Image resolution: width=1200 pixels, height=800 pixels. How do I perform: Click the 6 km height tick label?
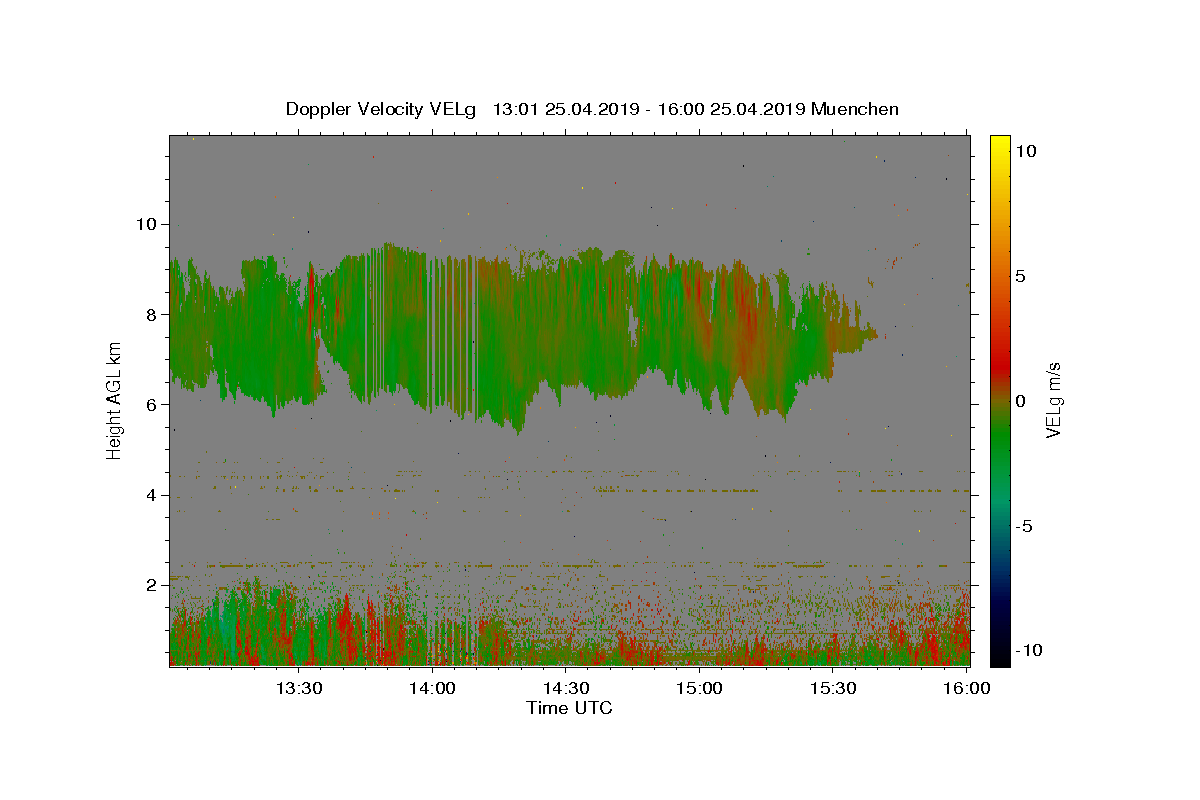coord(151,404)
